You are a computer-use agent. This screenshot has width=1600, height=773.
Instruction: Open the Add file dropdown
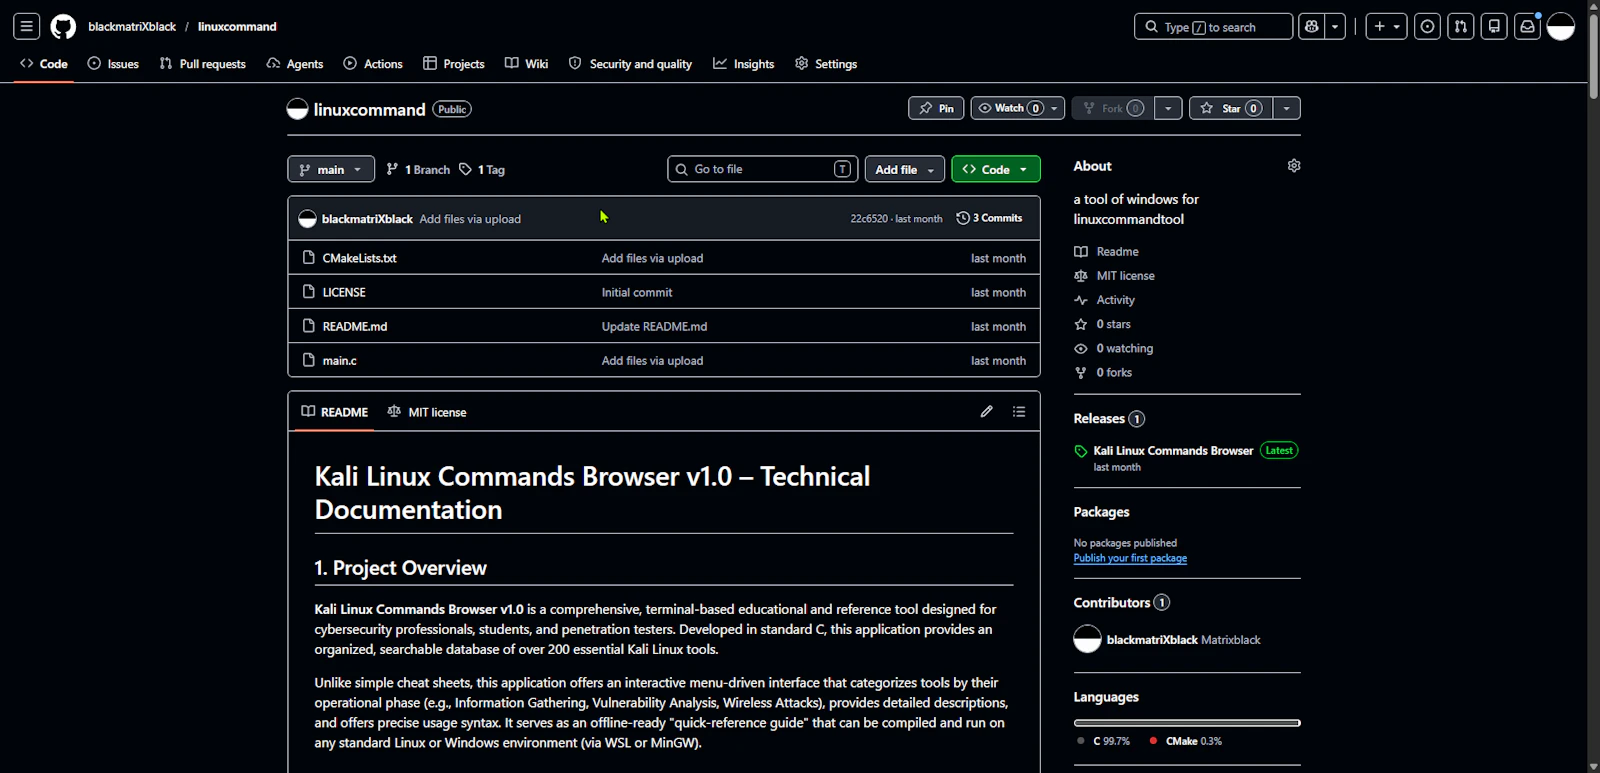point(904,169)
